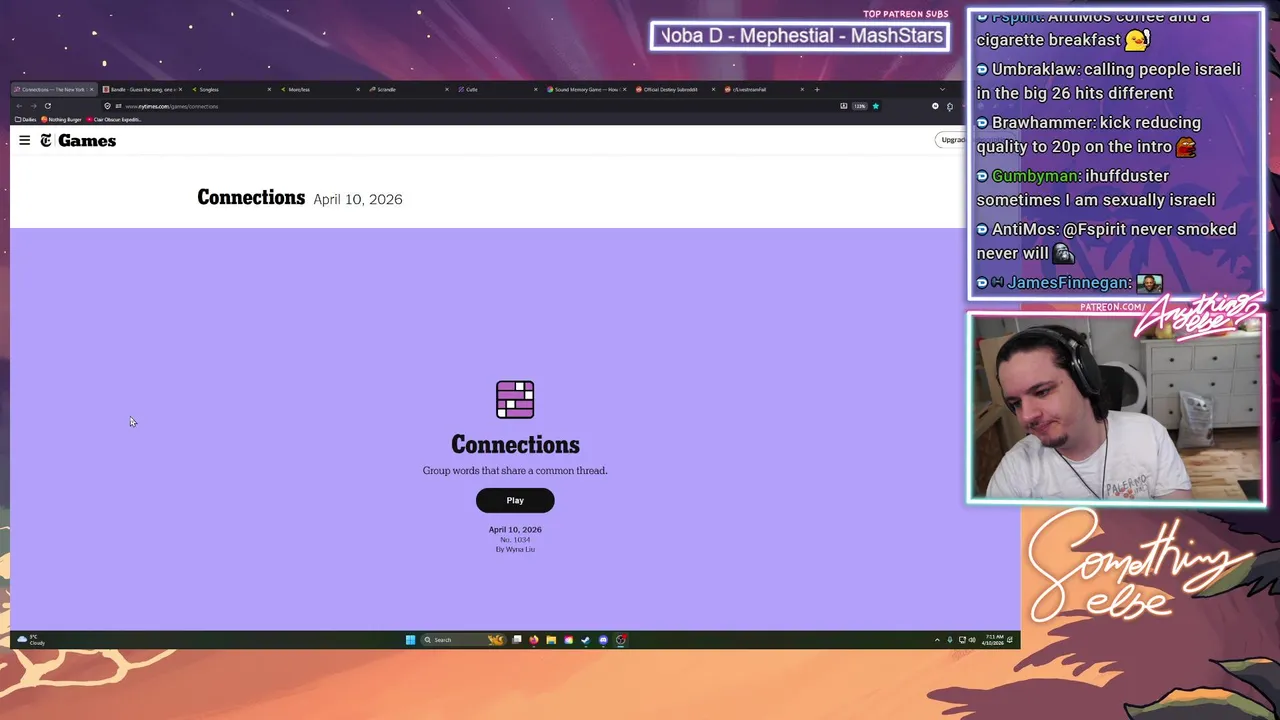
Task: Open a new browser tab with plus
Action: coord(817,89)
